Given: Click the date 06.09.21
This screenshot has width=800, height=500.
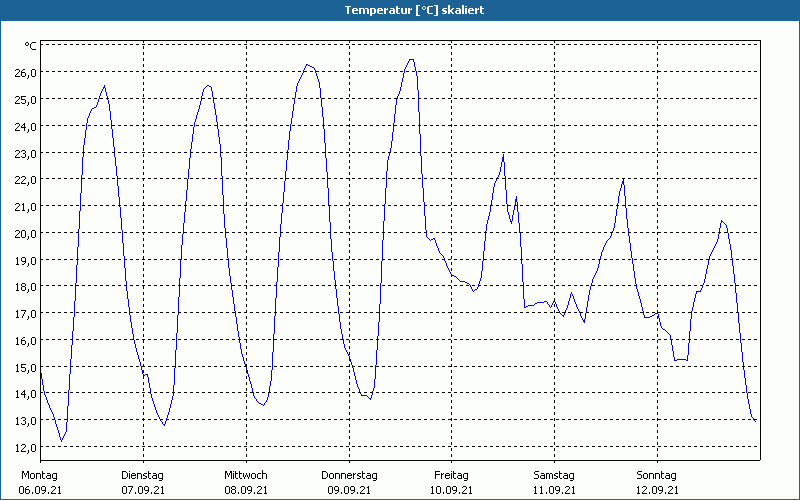Looking at the screenshot, I should click(x=40, y=491).
